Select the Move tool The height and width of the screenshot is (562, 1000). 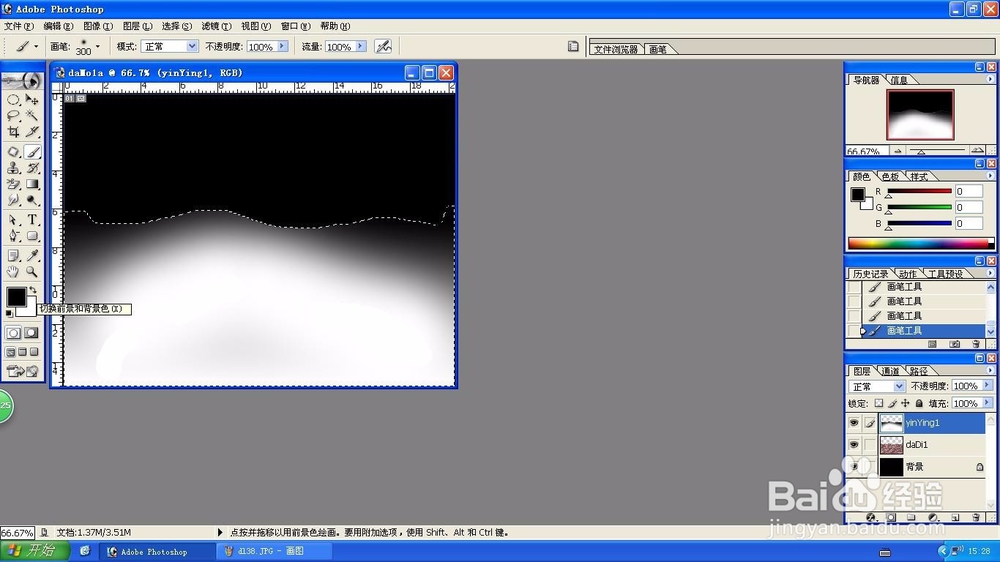32,100
